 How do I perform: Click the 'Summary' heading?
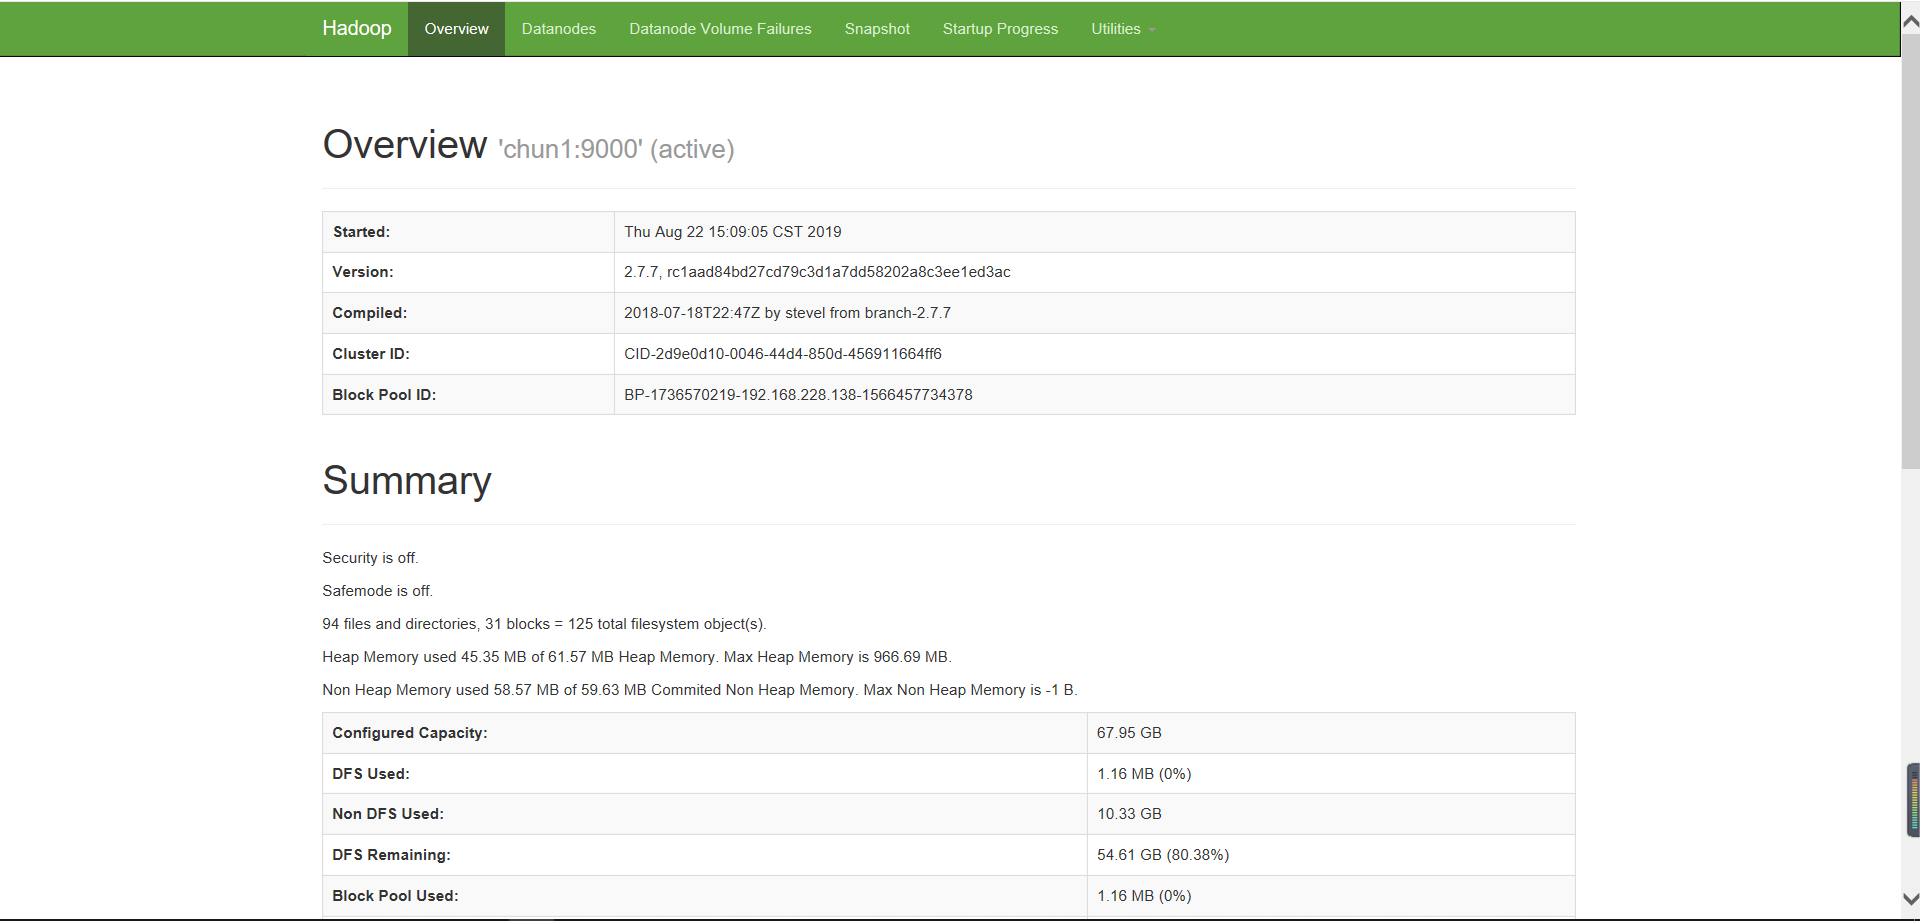click(407, 481)
